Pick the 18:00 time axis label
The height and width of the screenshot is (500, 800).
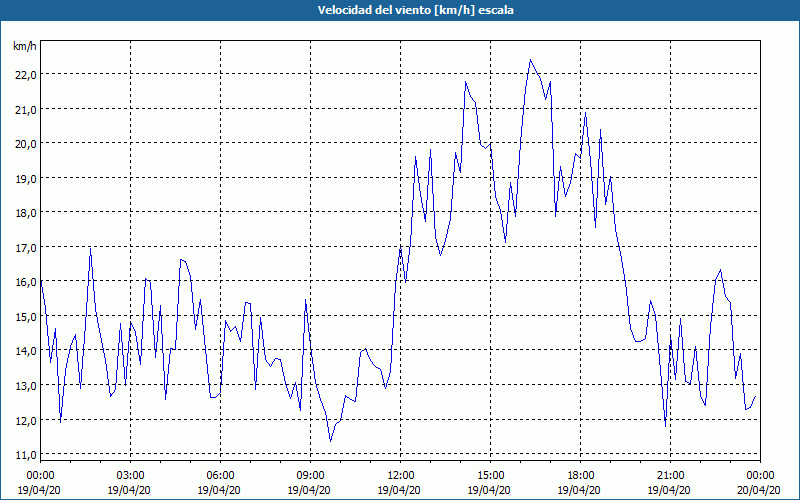tap(580, 476)
